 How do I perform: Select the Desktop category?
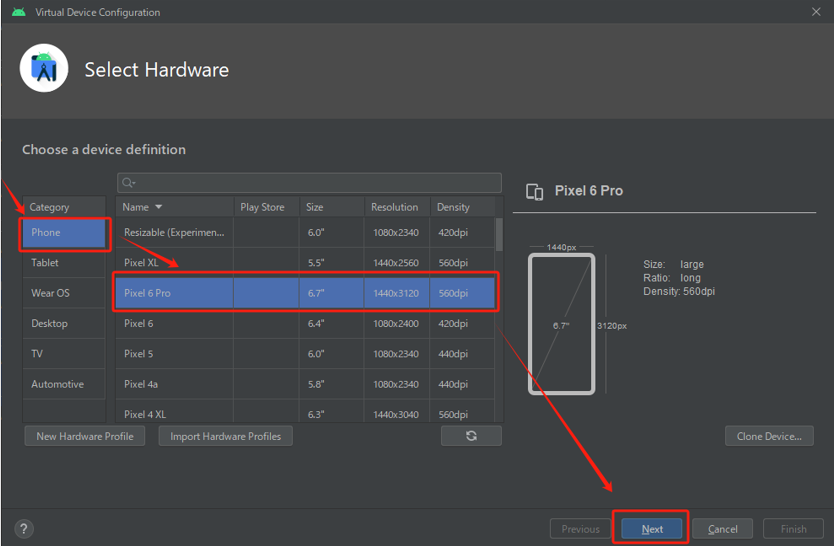coord(64,323)
